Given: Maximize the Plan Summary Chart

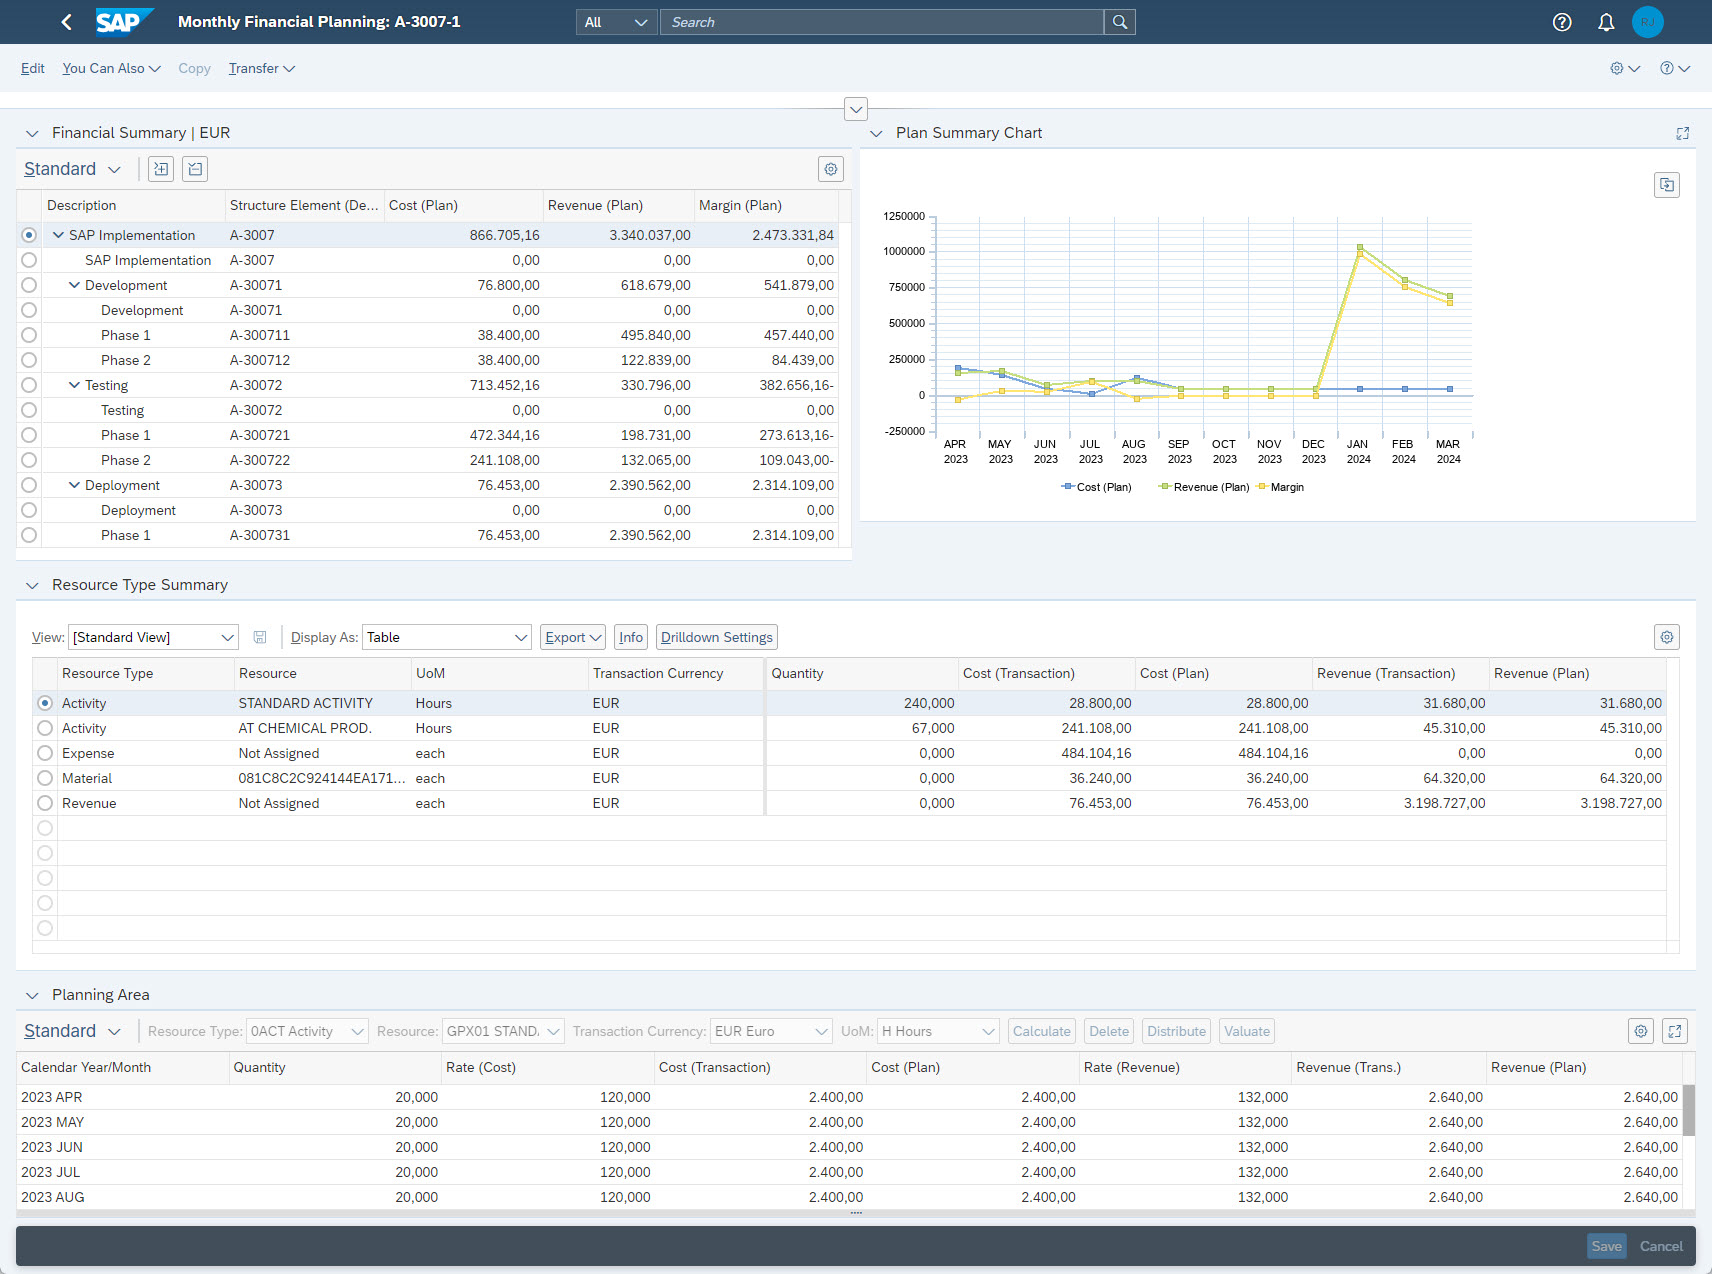Looking at the screenshot, I should tap(1683, 133).
